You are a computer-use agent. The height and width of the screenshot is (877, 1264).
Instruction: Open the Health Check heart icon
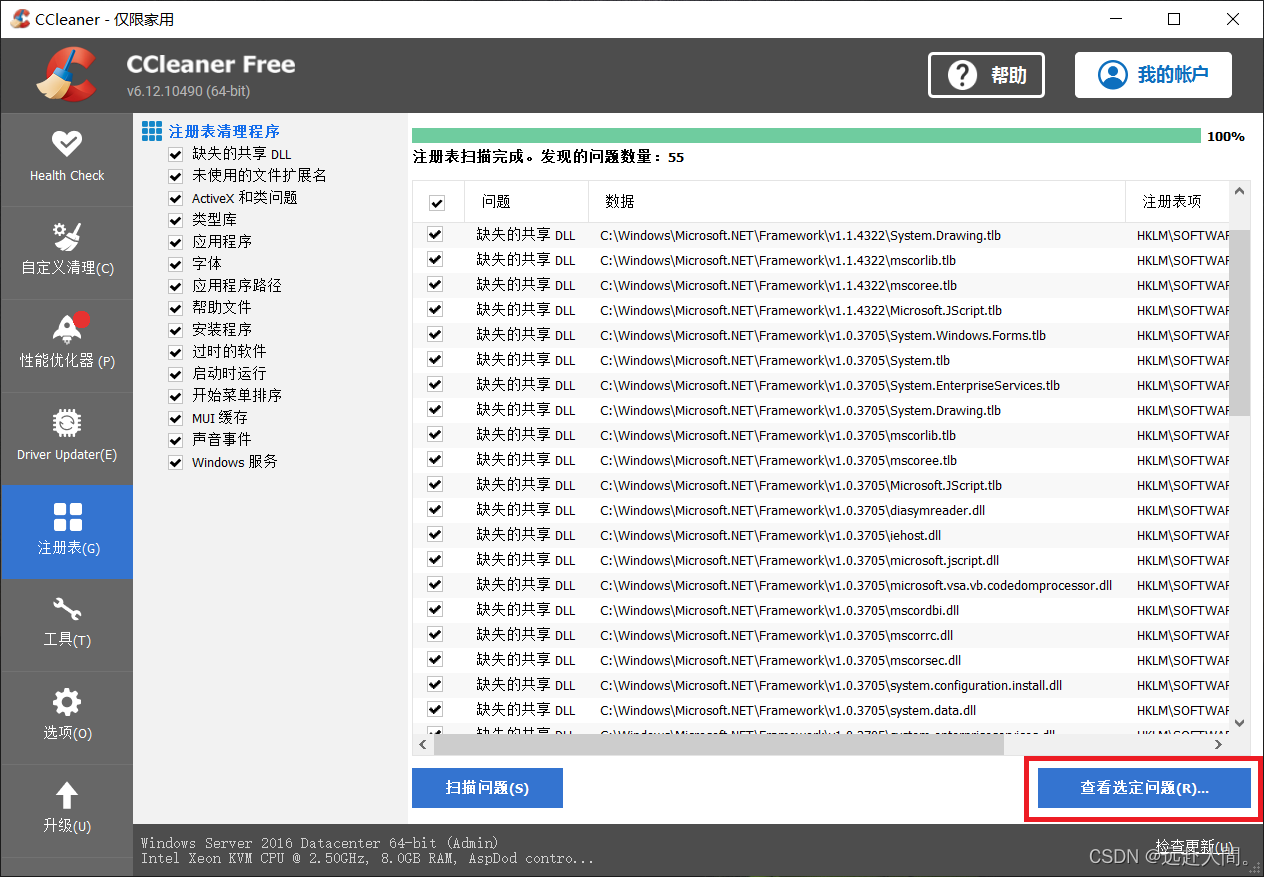[x=67, y=144]
